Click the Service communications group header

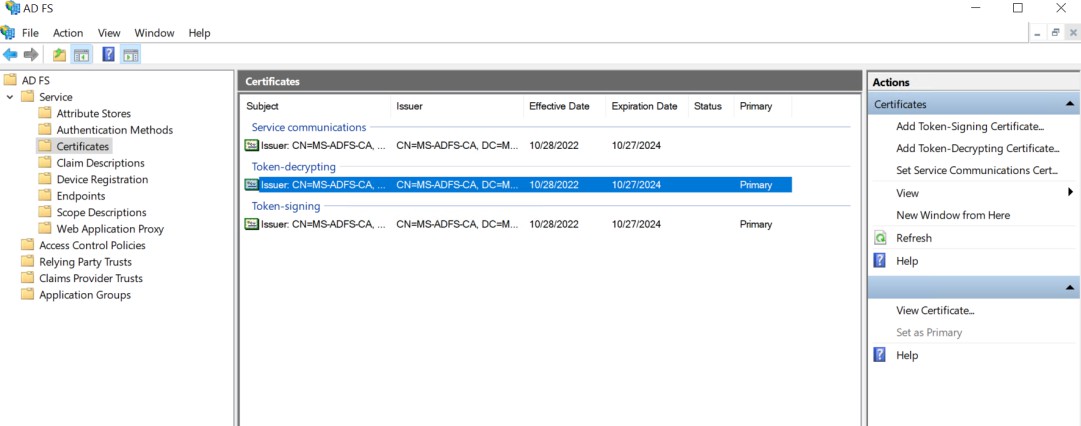click(309, 127)
